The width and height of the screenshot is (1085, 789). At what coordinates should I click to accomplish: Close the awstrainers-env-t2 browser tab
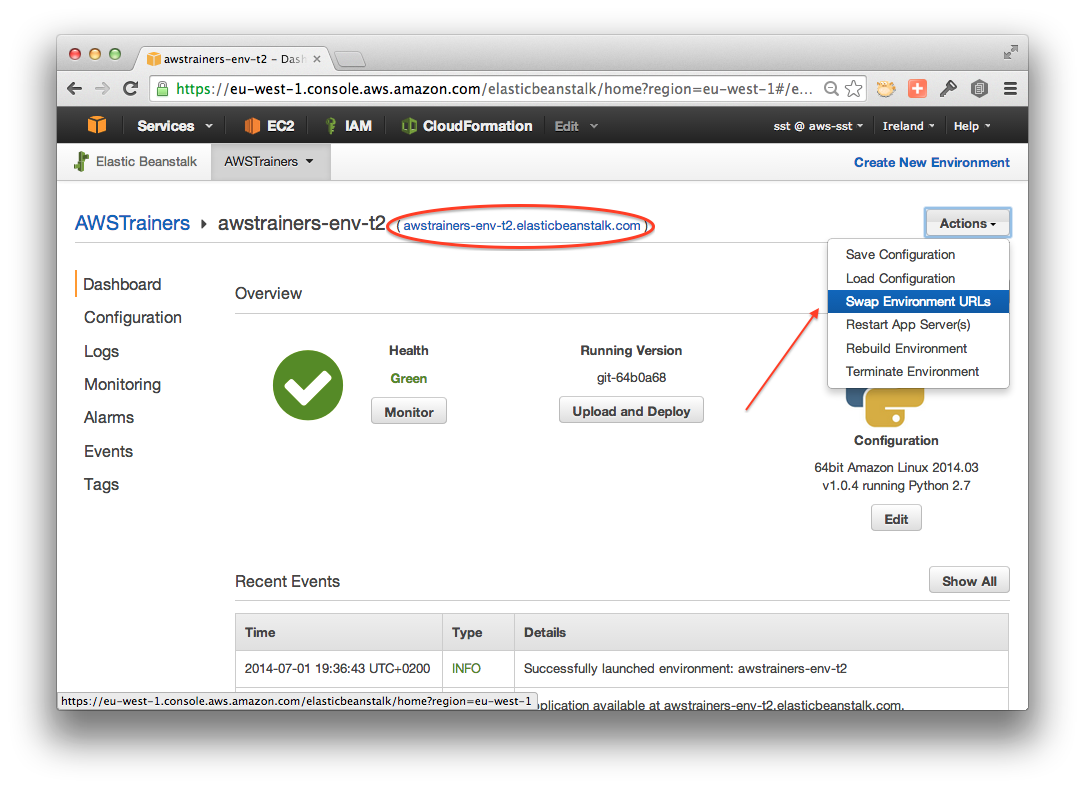[317, 59]
